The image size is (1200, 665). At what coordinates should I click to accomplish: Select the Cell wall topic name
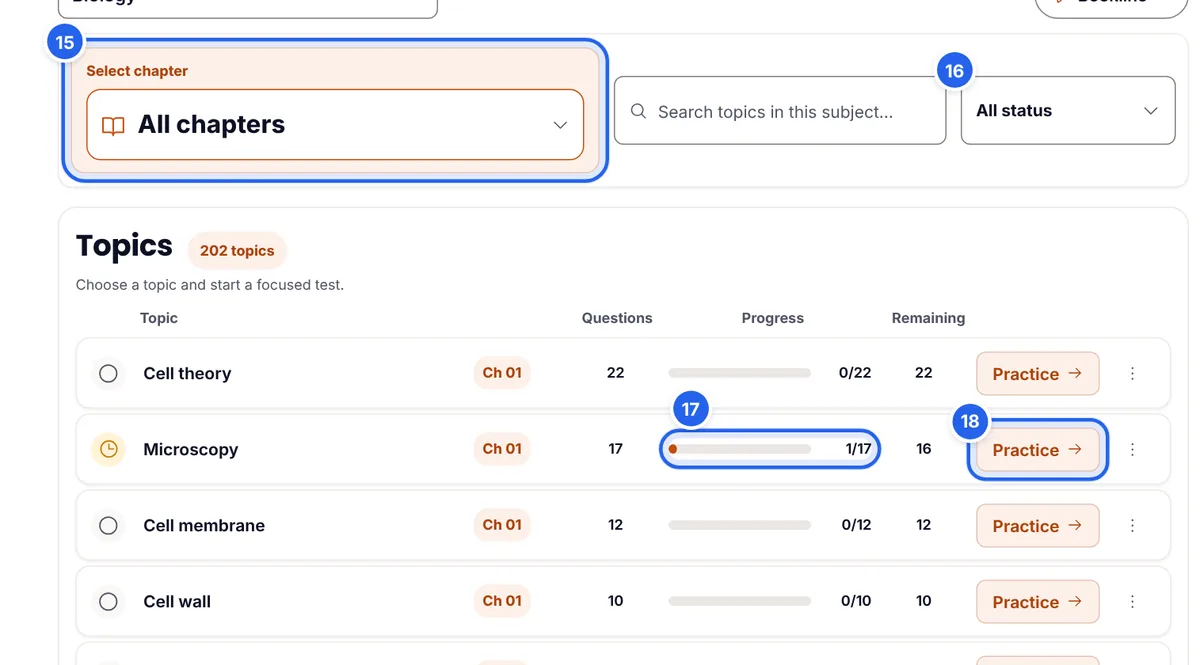point(177,601)
